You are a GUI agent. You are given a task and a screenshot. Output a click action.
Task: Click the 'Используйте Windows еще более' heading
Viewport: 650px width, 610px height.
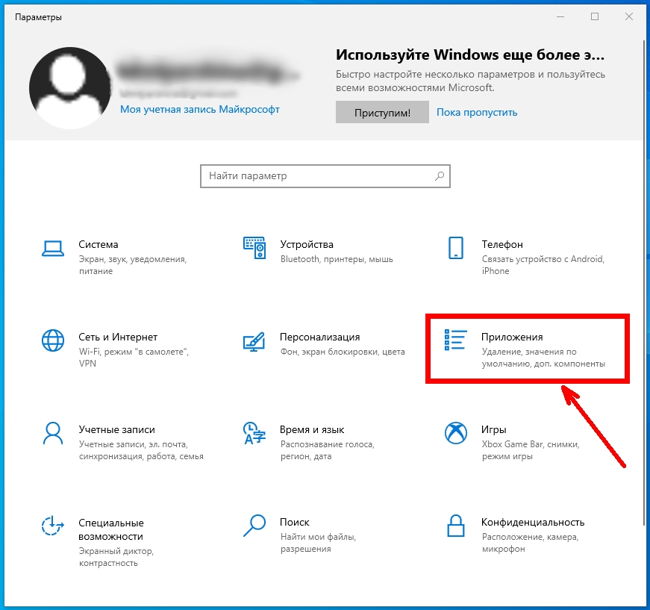[470, 55]
